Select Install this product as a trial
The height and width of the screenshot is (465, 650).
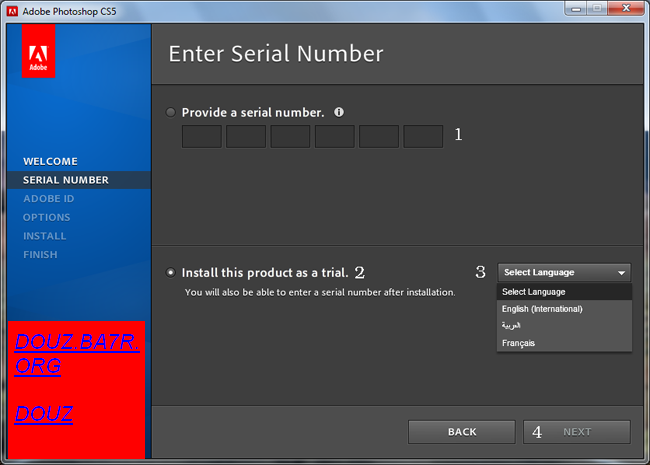(x=170, y=273)
